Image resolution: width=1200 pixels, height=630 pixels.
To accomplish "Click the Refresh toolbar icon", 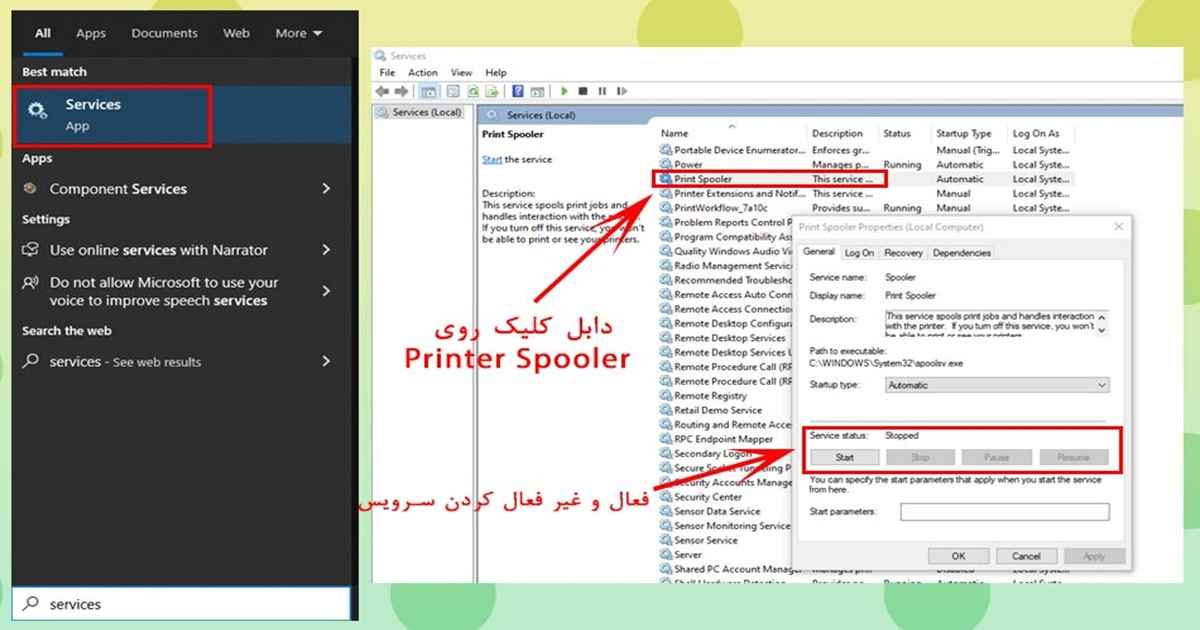I will coord(473,91).
